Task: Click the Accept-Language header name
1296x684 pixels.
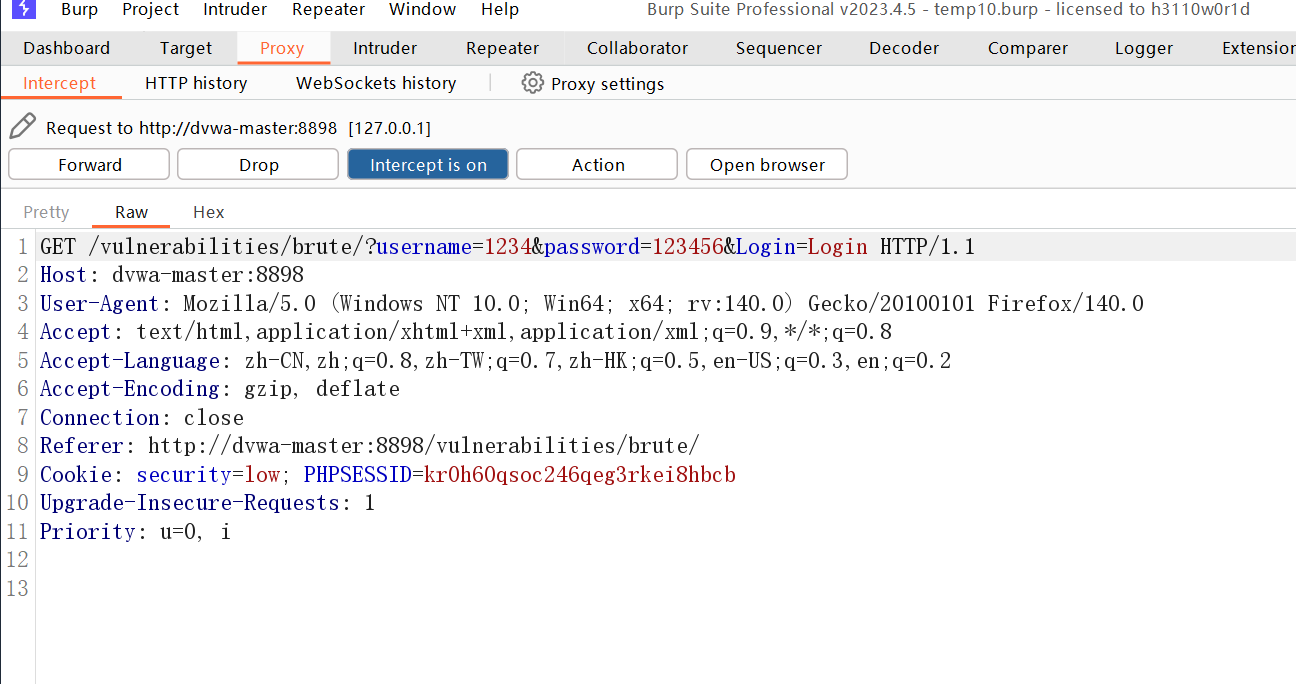Action: [x=130, y=361]
